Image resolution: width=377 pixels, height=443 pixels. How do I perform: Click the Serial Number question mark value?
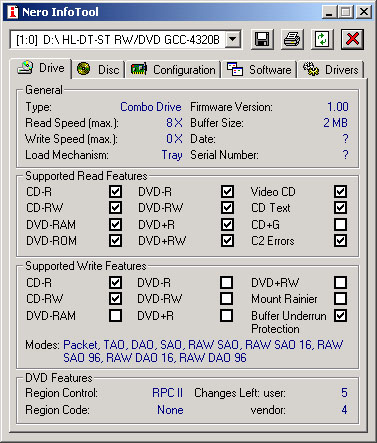pos(345,155)
